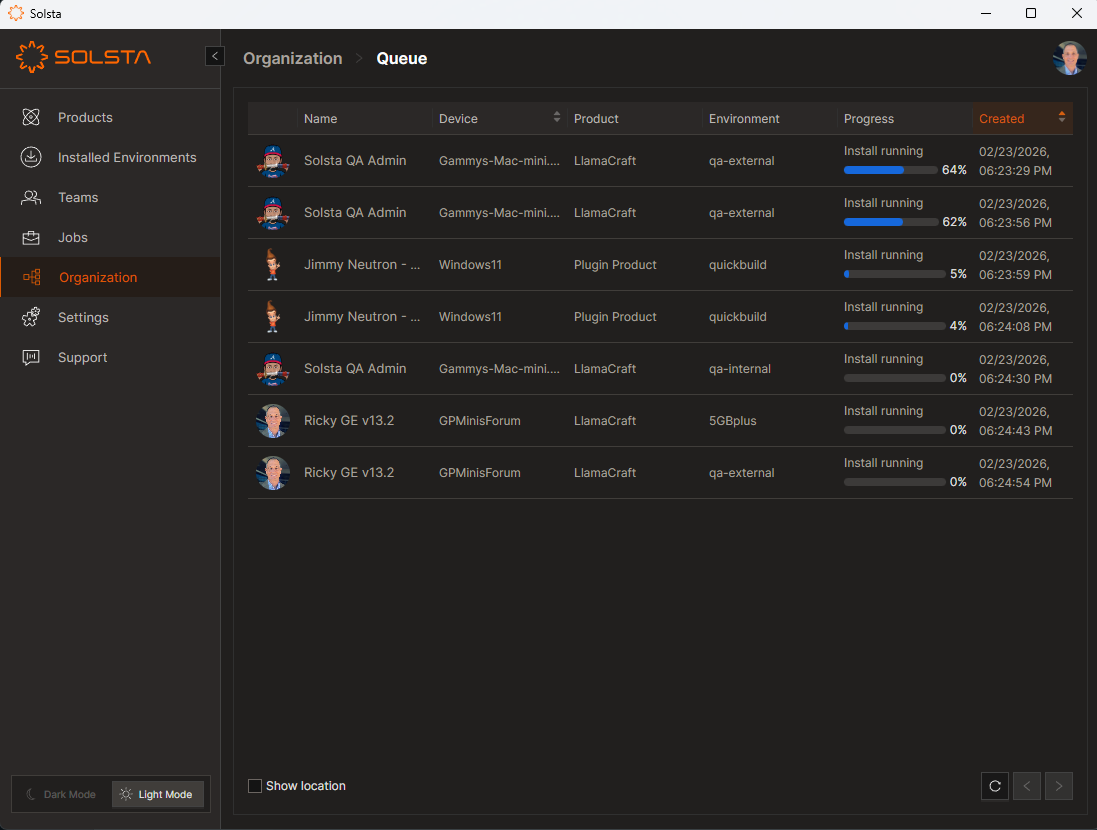Sort by Device column arrows
1097x830 pixels.
pos(557,117)
